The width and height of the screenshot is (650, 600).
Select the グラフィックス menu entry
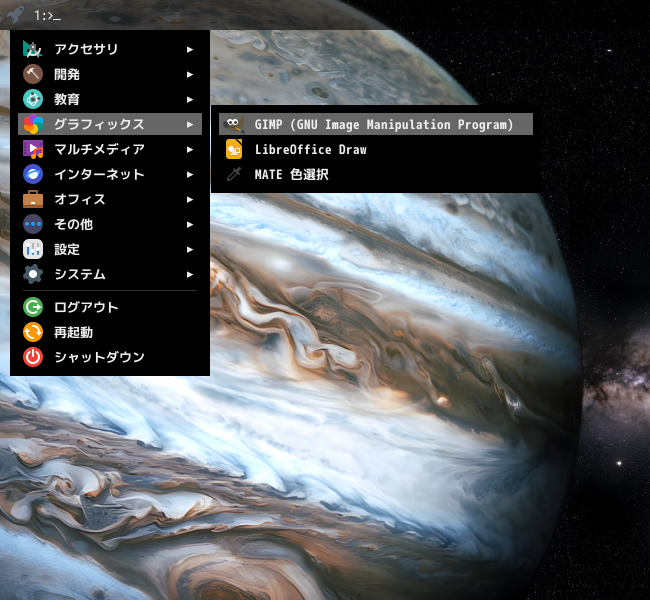coord(110,124)
